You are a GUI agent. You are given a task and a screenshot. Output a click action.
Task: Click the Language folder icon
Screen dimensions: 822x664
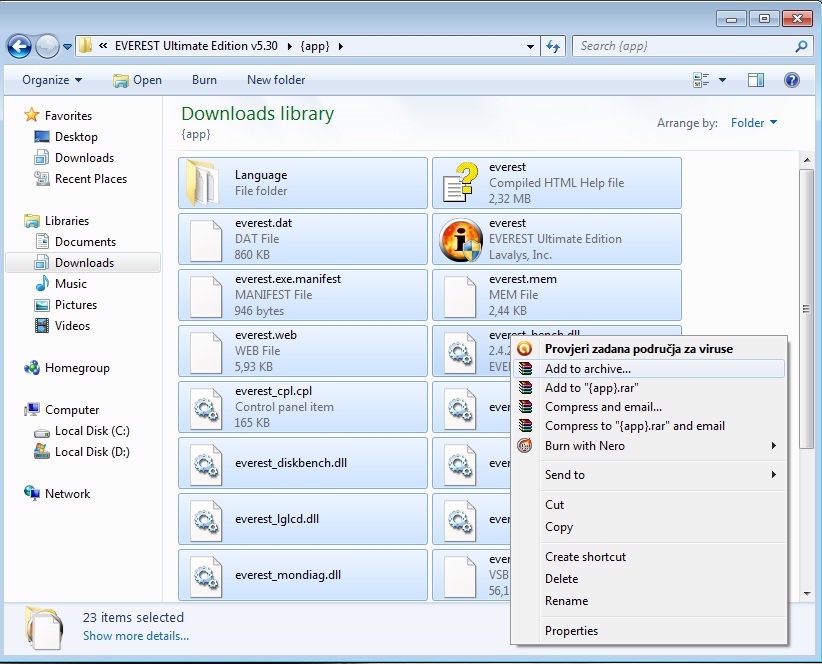click(203, 182)
